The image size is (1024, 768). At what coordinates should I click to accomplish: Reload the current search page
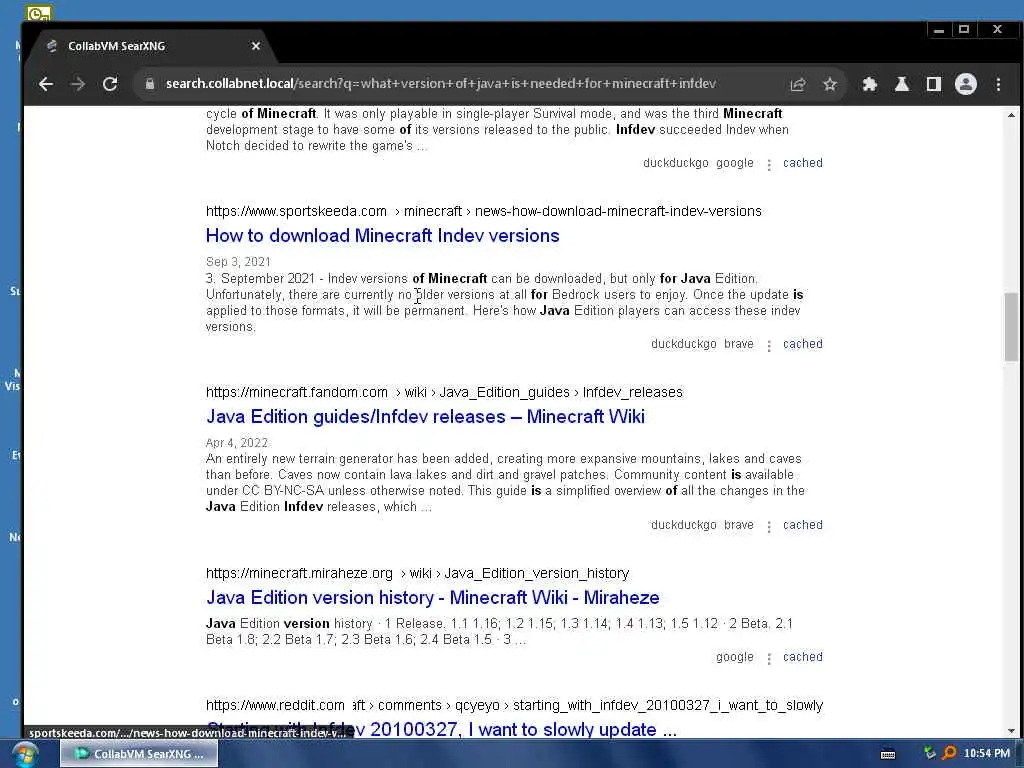[x=110, y=84]
